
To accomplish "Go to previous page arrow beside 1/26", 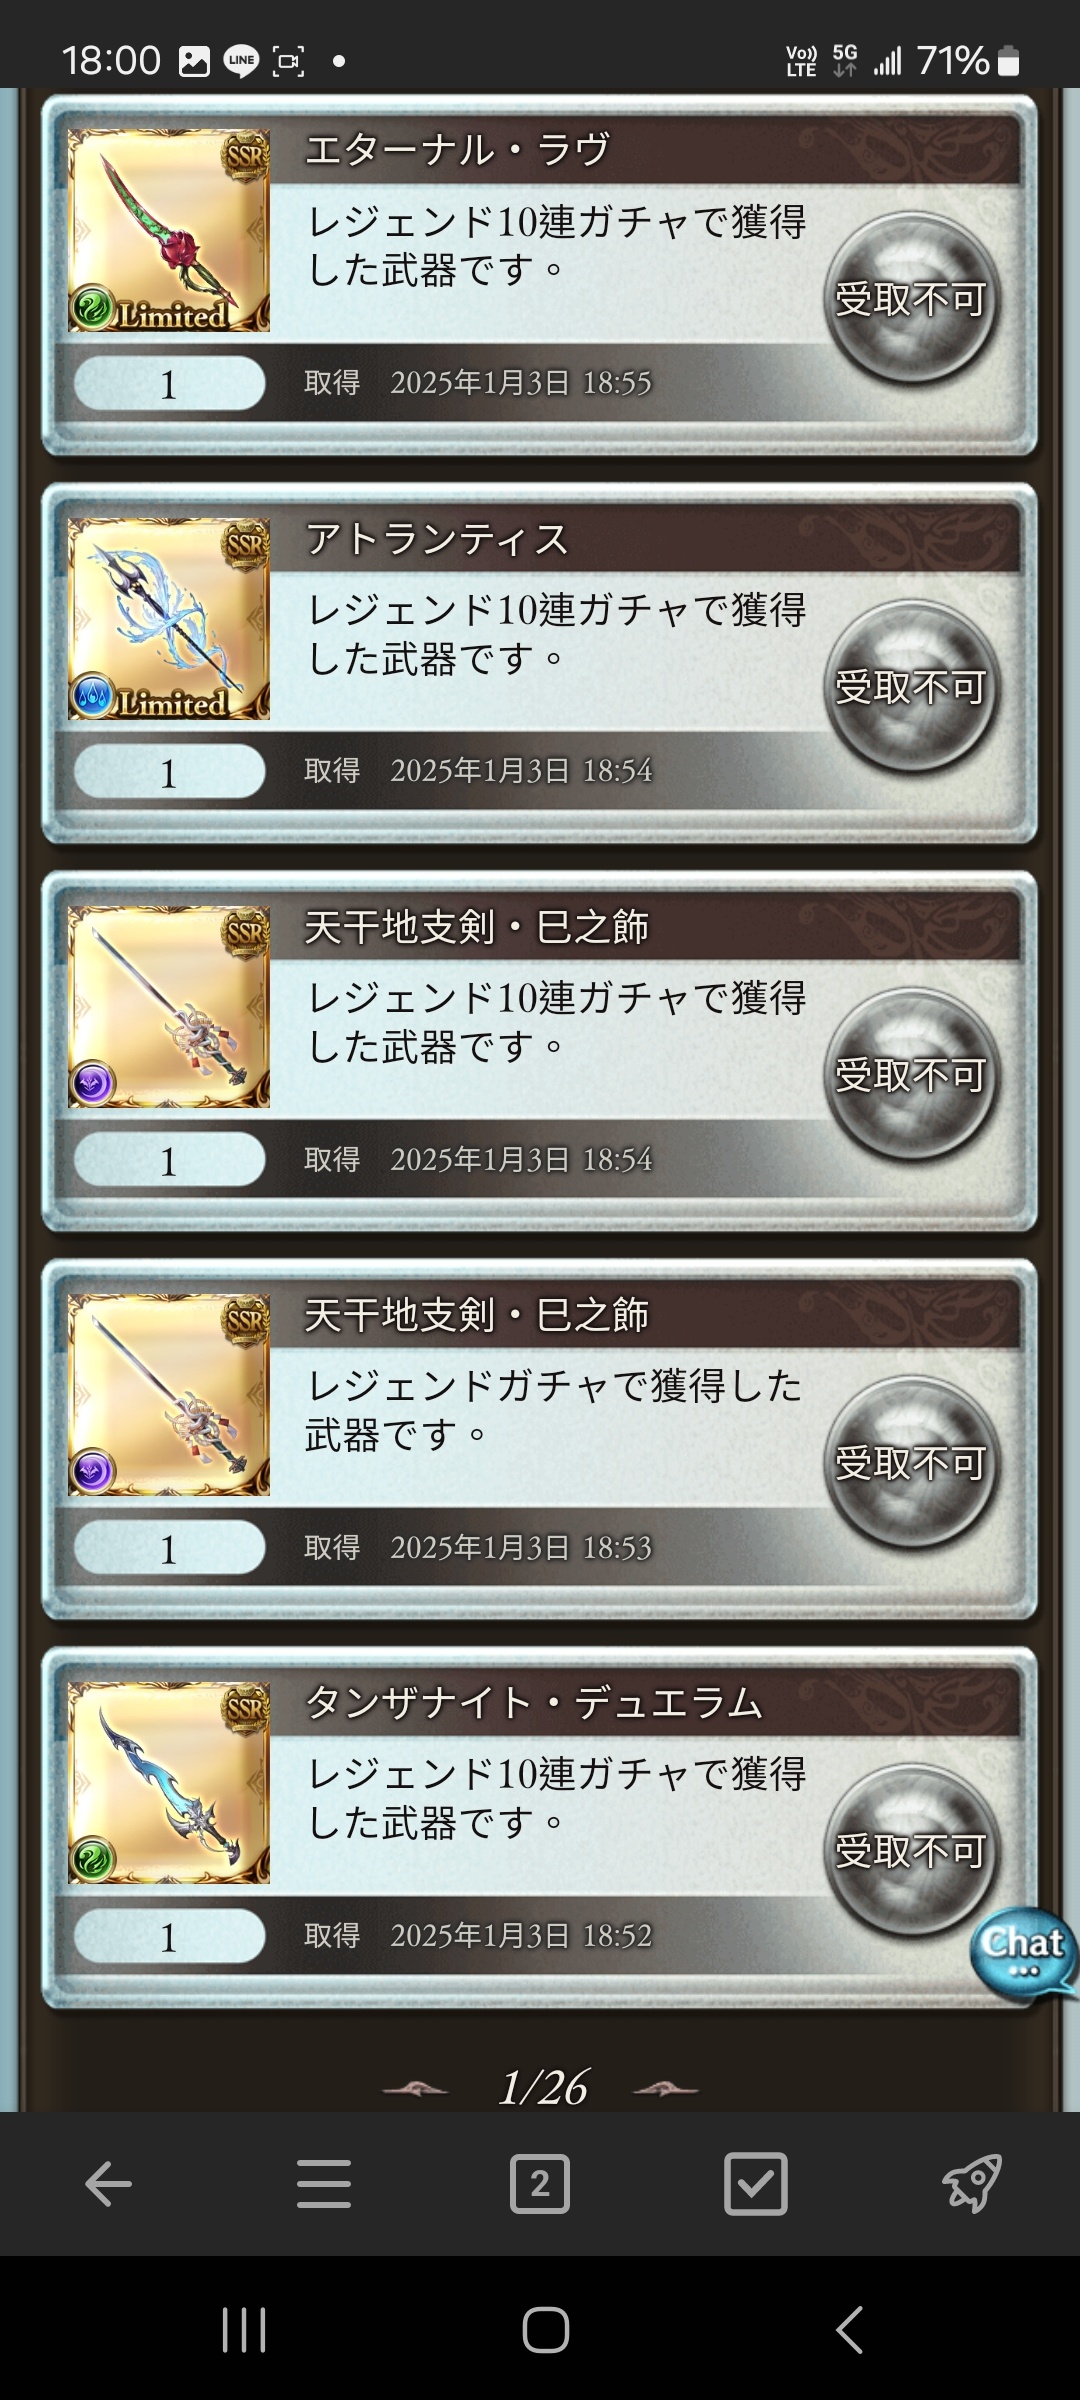I will (415, 2088).
